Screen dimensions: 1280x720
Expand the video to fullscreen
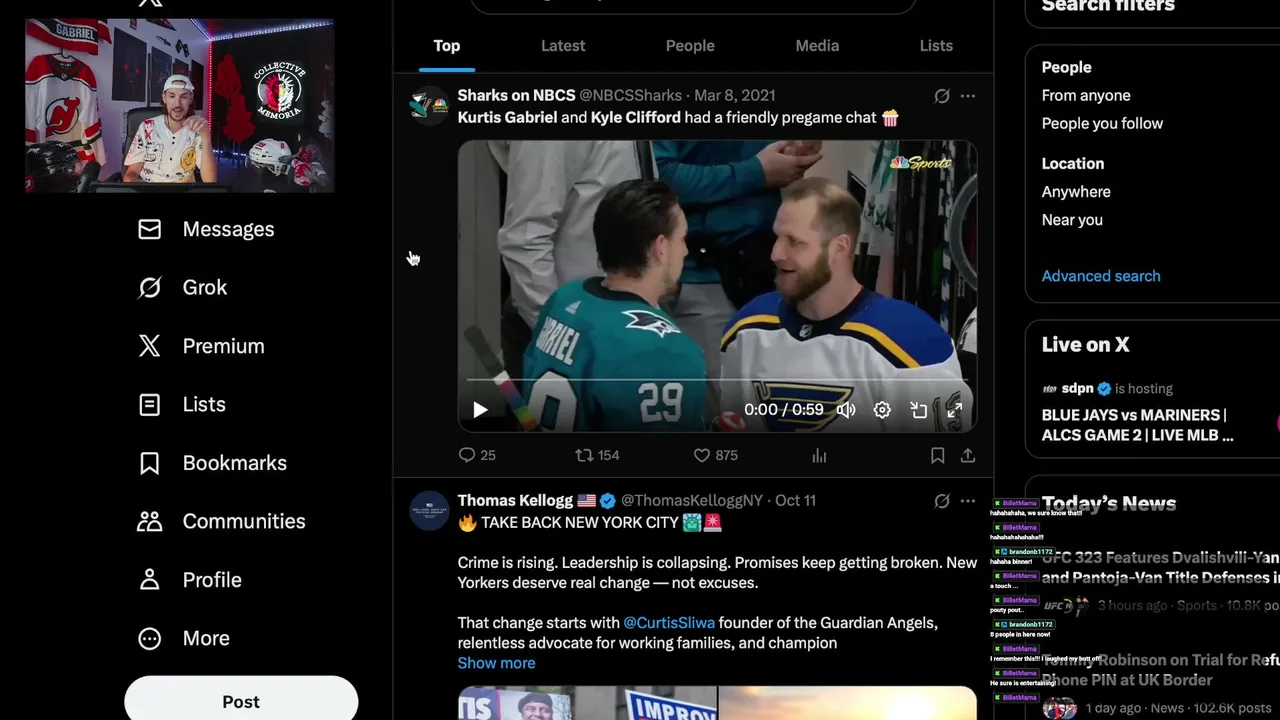click(x=954, y=410)
